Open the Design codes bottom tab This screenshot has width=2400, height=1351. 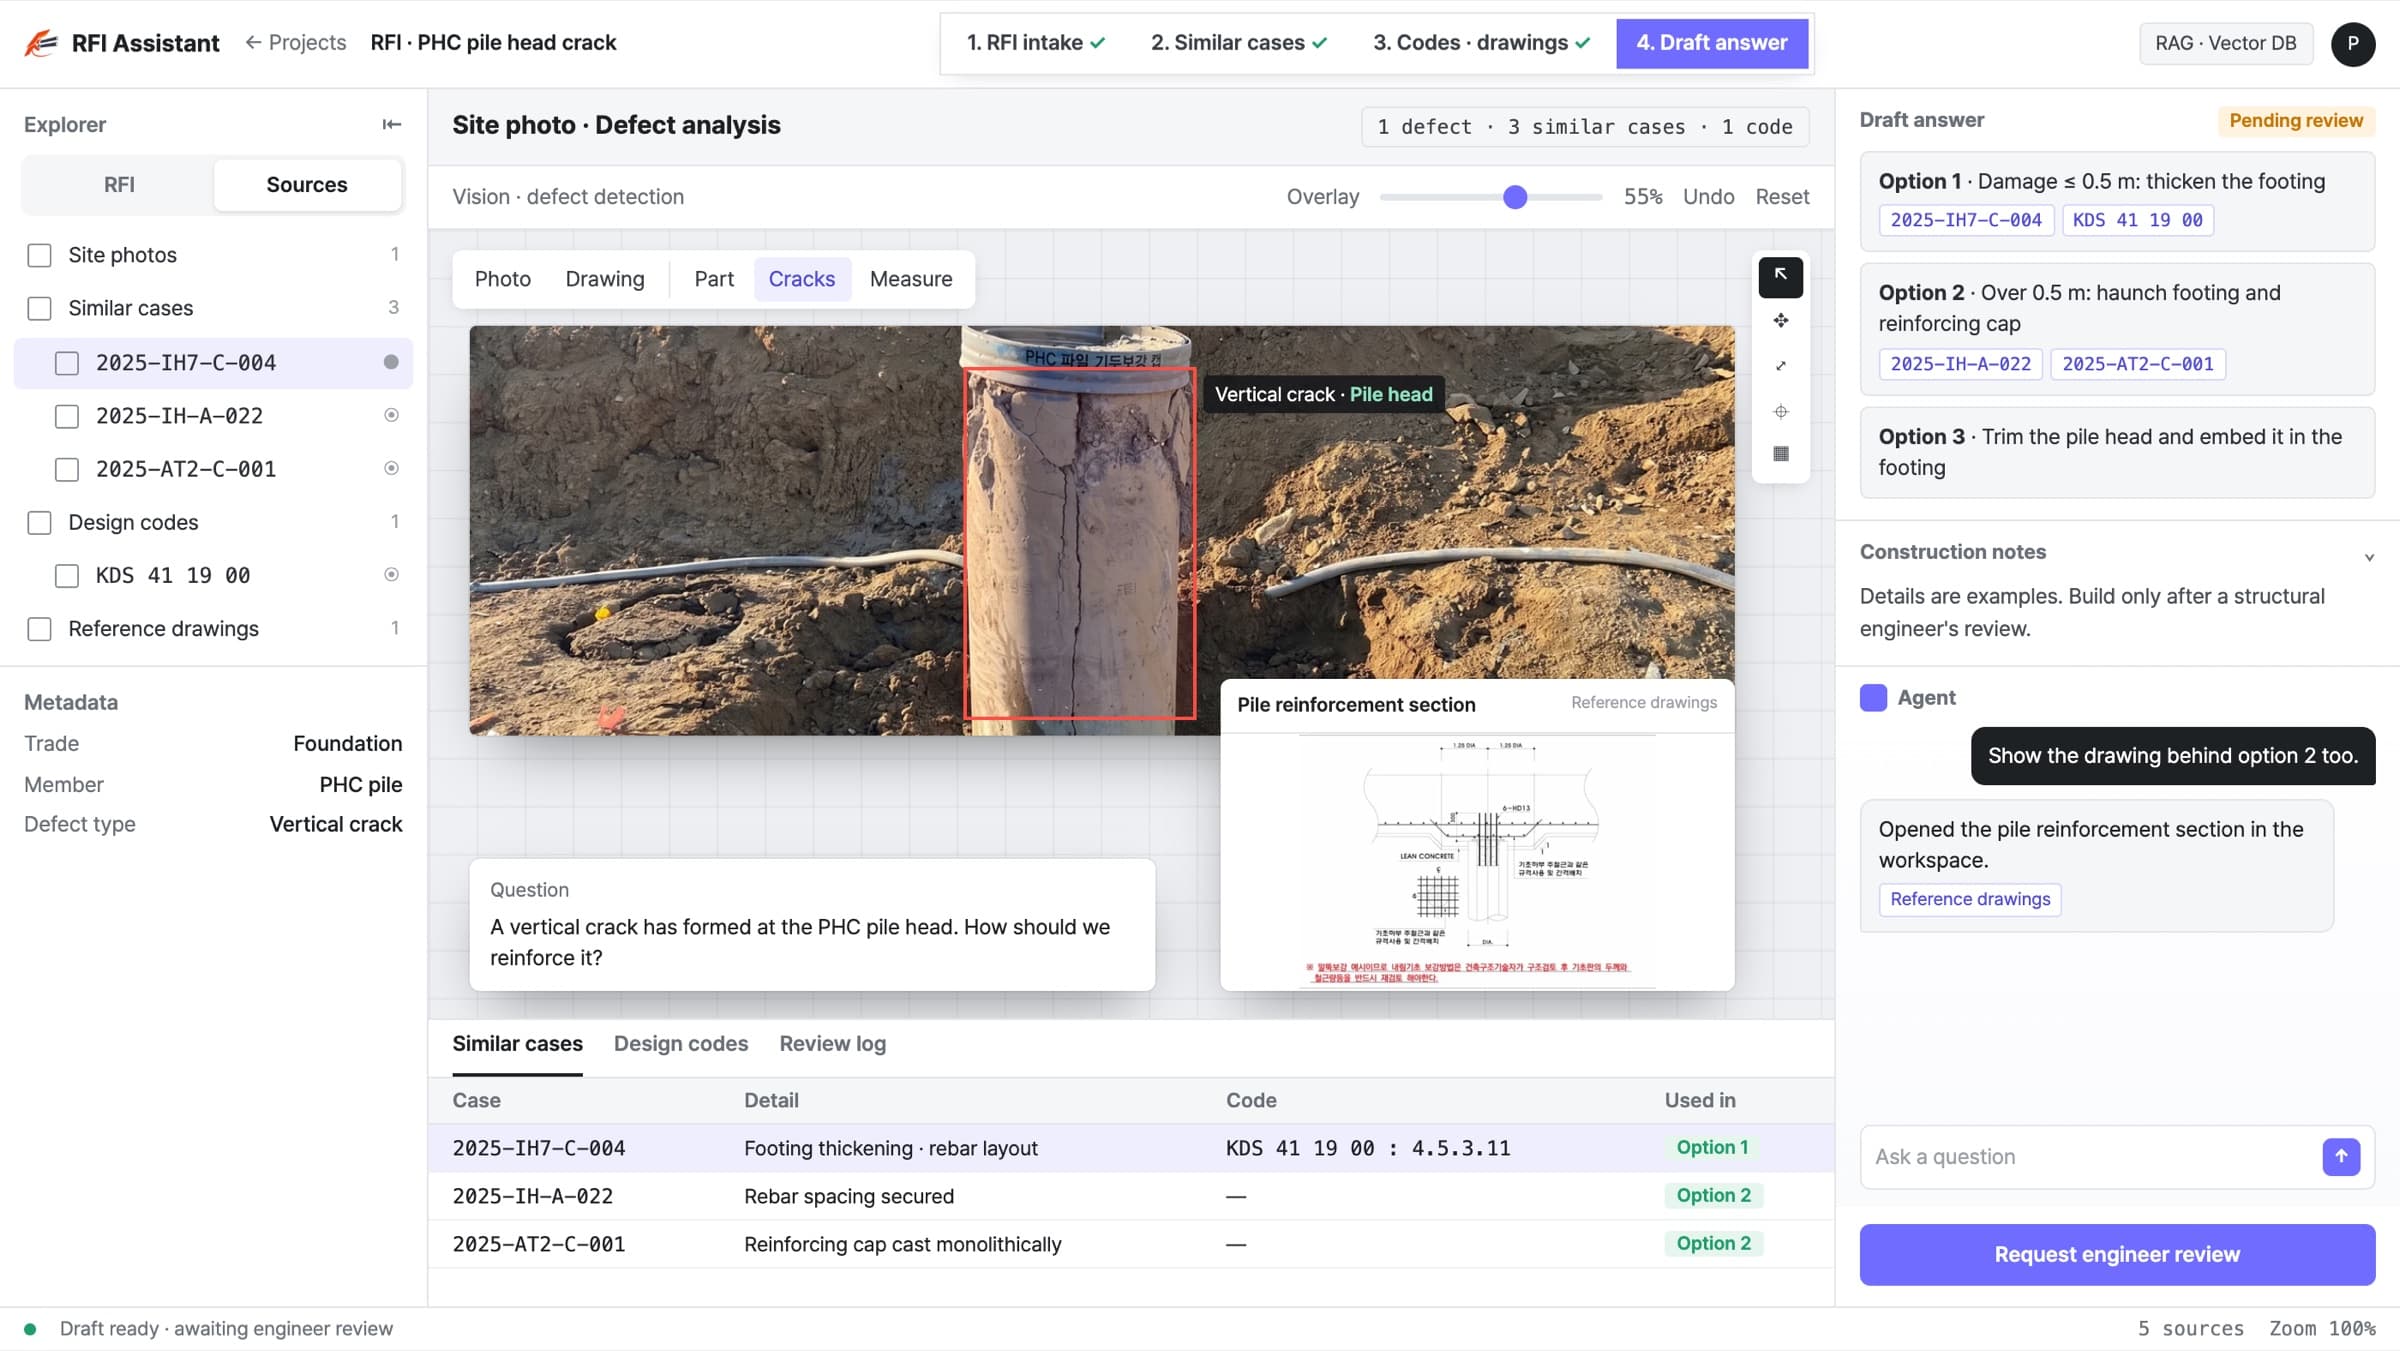[680, 1044]
